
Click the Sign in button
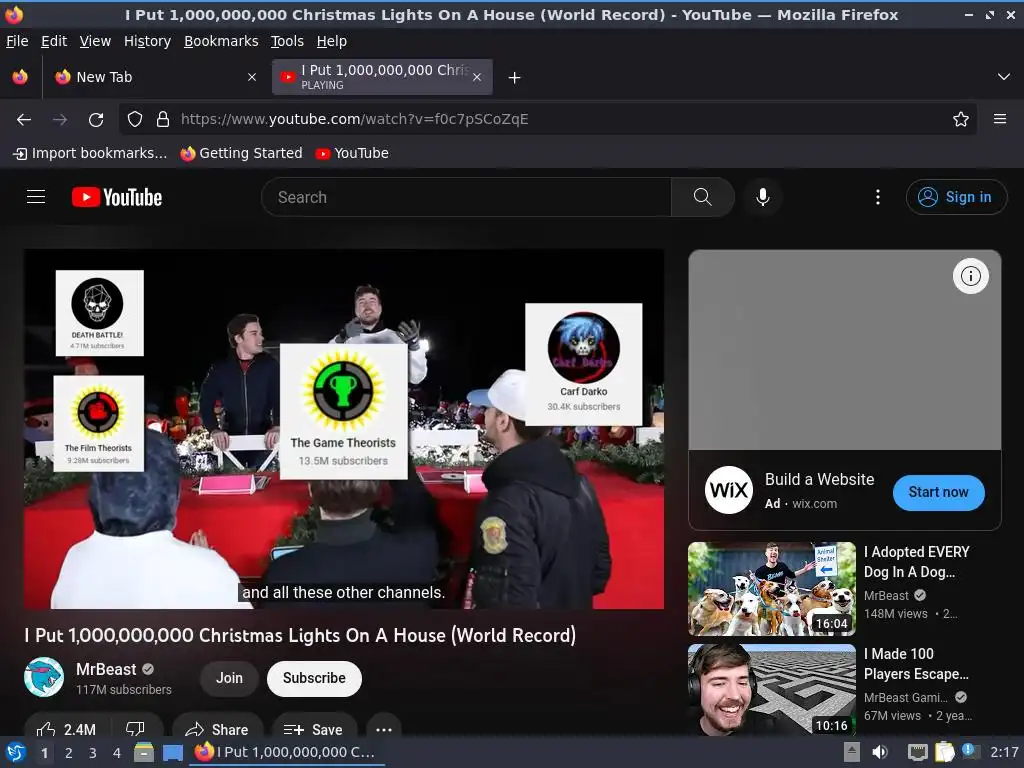click(956, 197)
